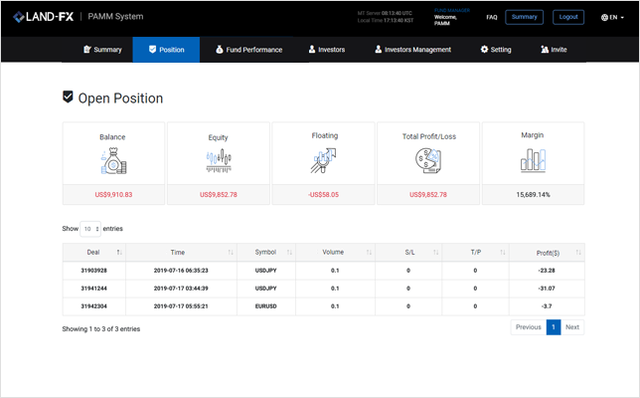The height and width of the screenshot is (398, 640).
Task: Click time 2019-07-17 03:44:39
Action: pos(181,289)
